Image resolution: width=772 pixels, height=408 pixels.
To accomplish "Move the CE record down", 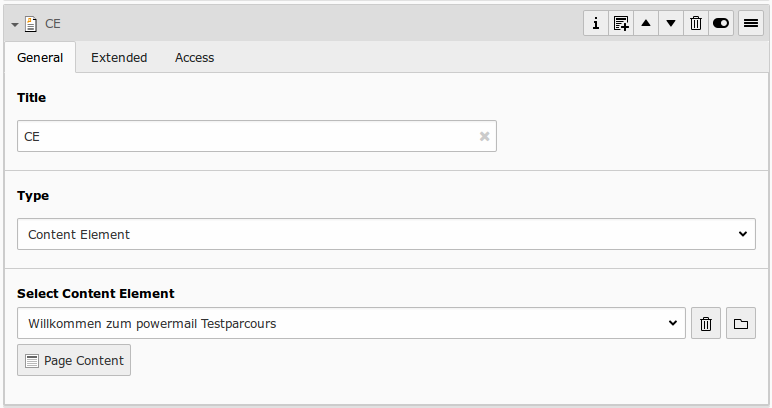I will [x=671, y=23].
